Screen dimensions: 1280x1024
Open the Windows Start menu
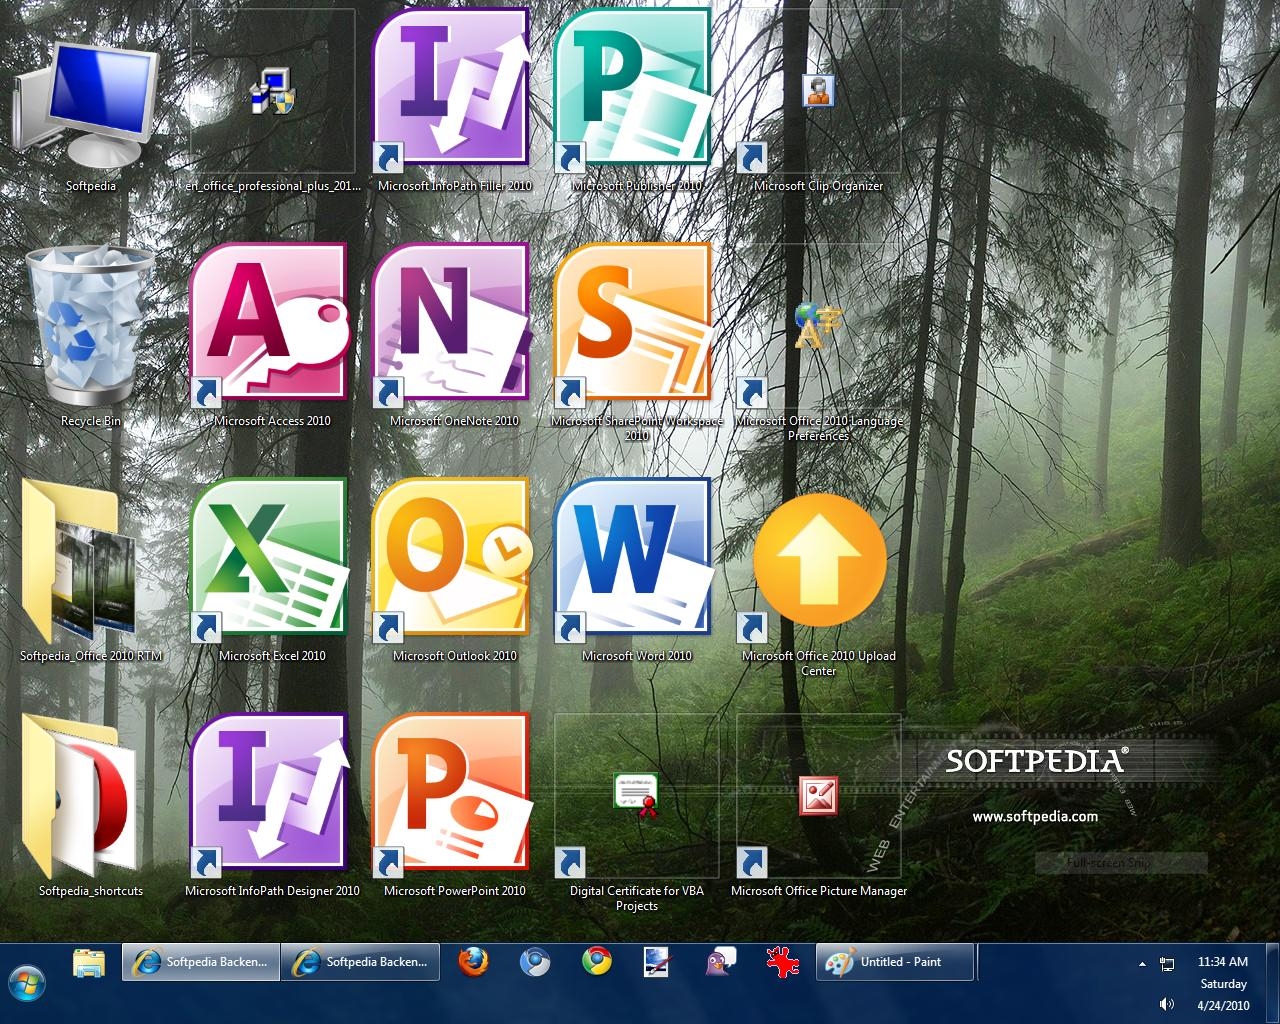[x=27, y=981]
